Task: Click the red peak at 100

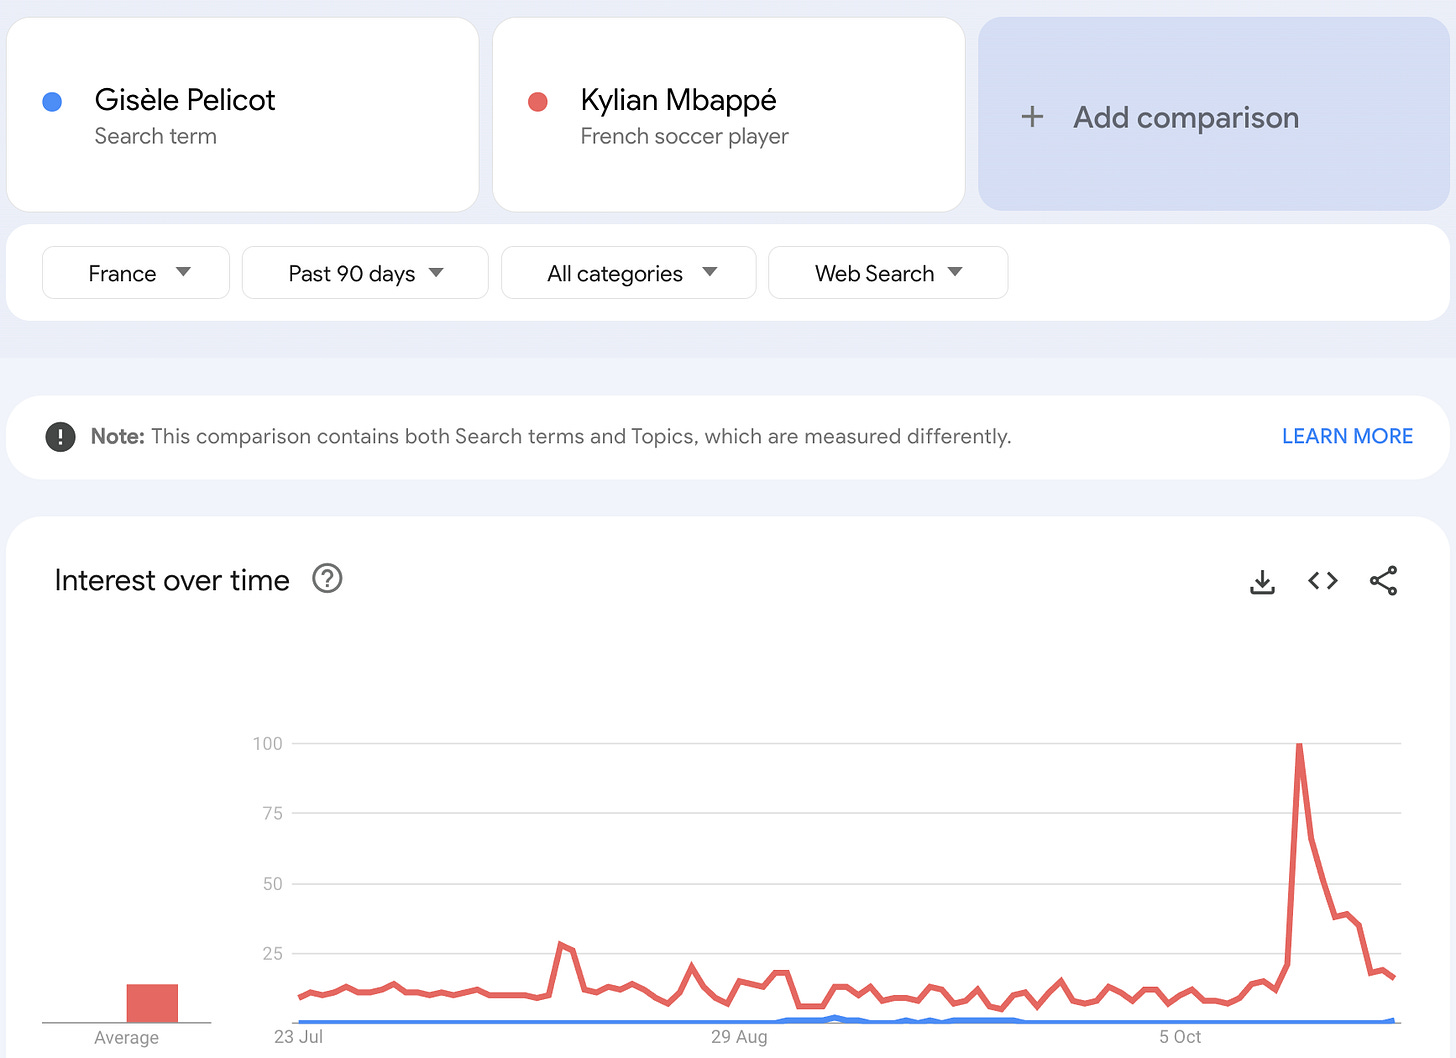Action: [1299, 746]
